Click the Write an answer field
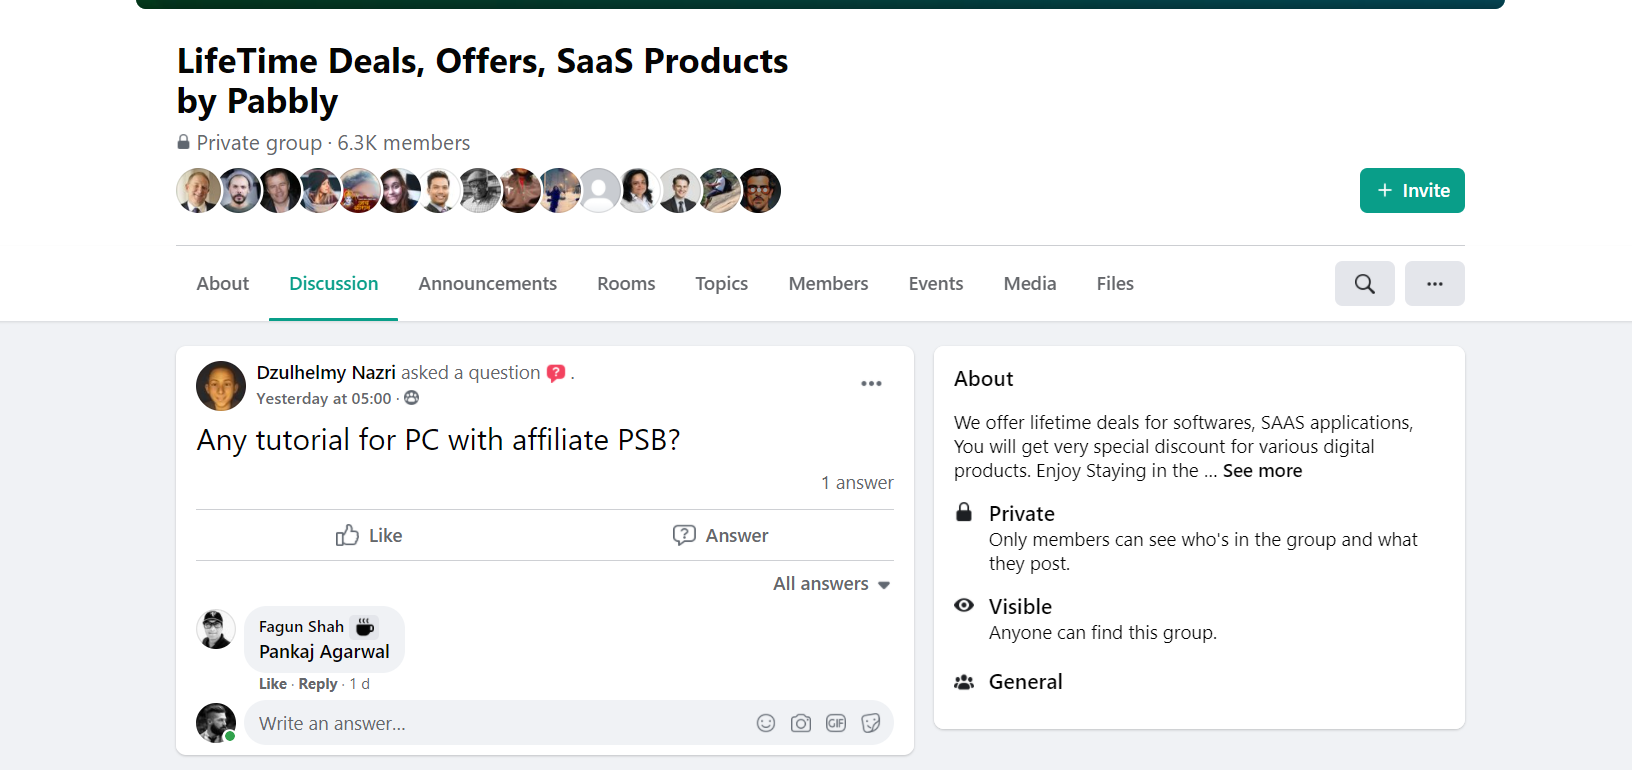The height and width of the screenshot is (770, 1632). [500, 723]
